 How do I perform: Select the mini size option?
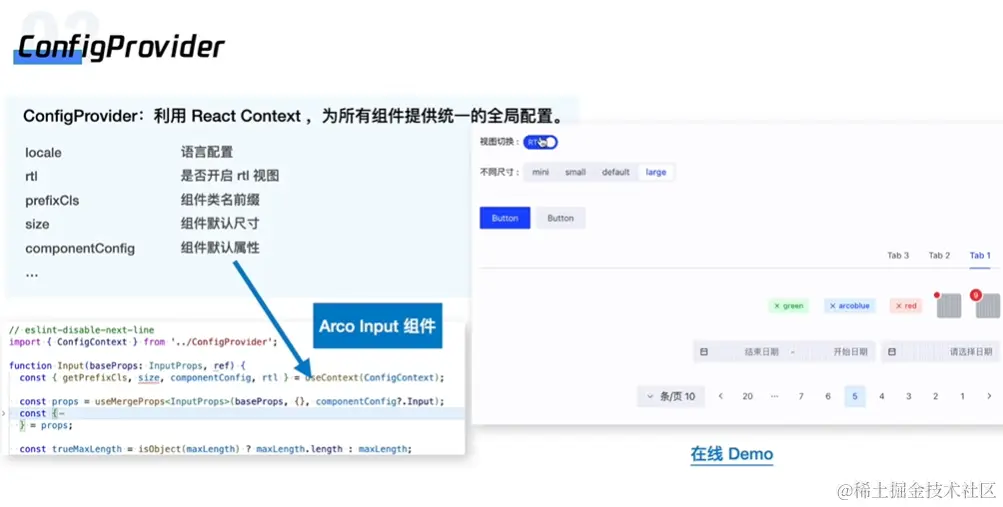coord(541,172)
